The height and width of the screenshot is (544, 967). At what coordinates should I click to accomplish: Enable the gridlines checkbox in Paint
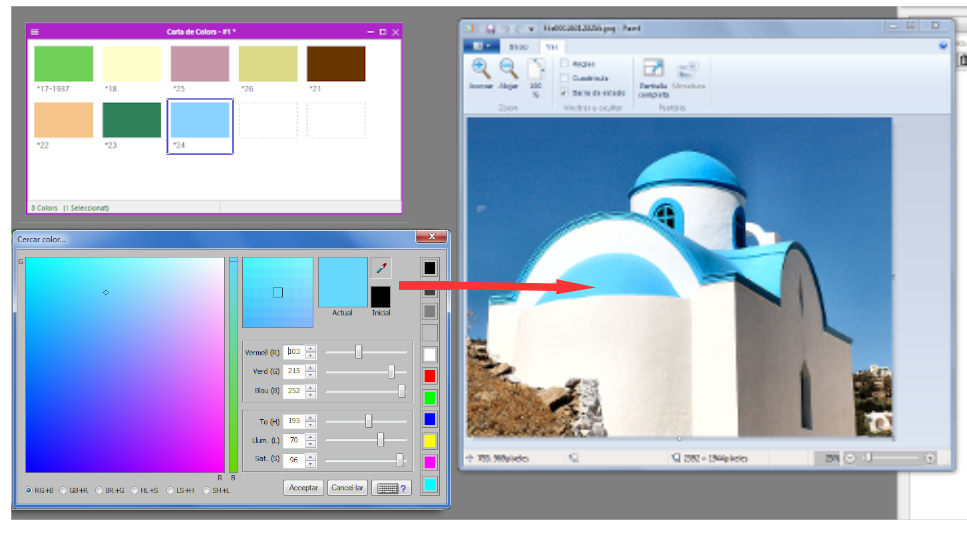coord(564,78)
